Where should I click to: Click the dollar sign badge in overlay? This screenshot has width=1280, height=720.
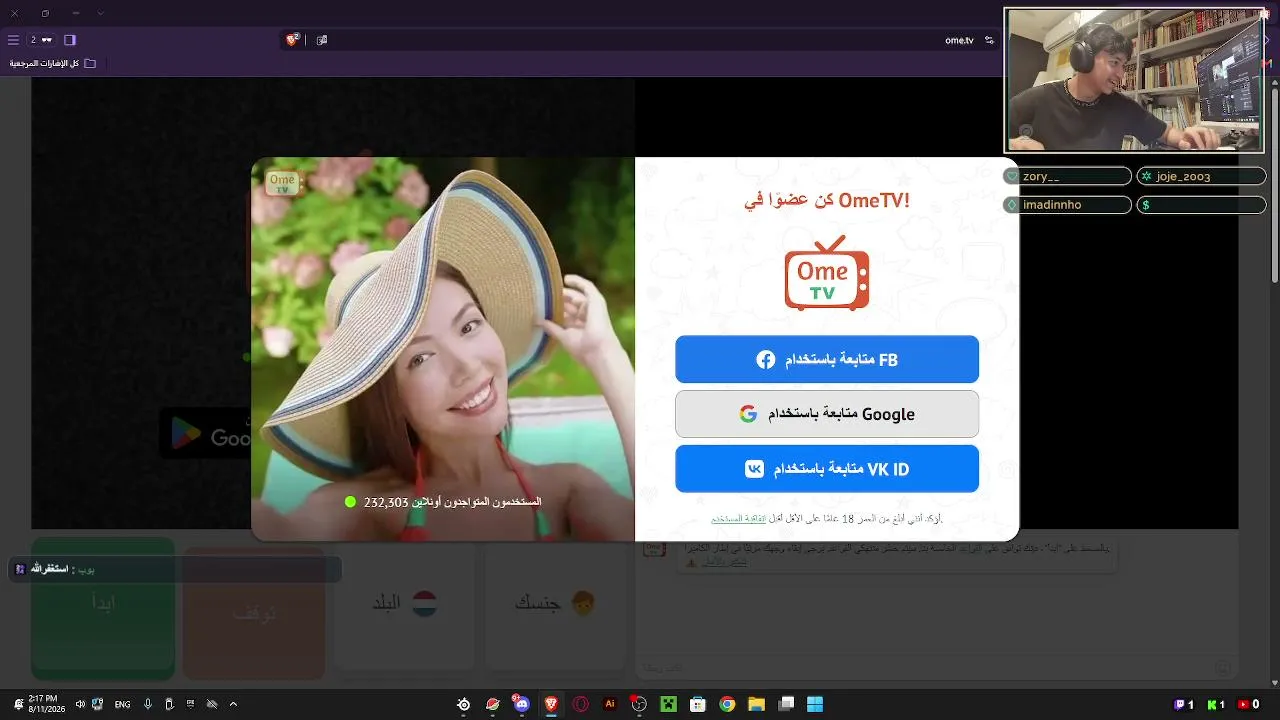coord(1202,204)
